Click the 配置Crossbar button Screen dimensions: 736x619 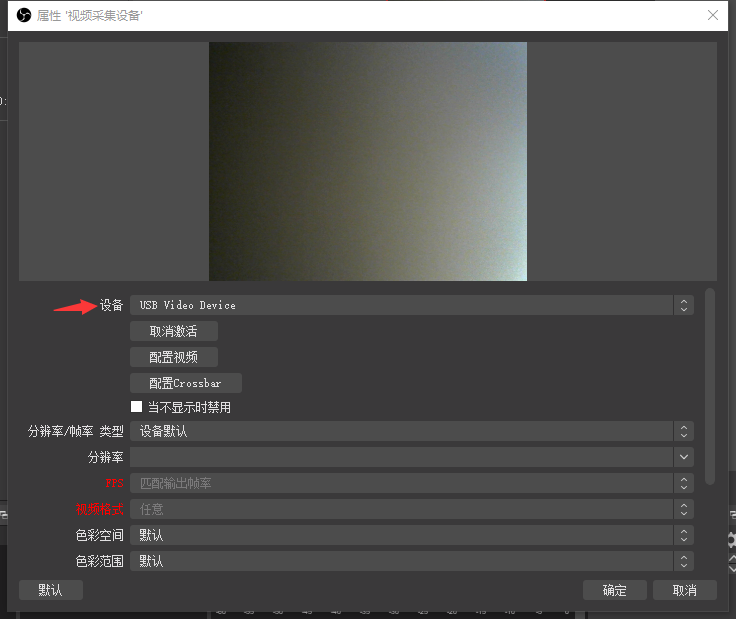point(185,383)
